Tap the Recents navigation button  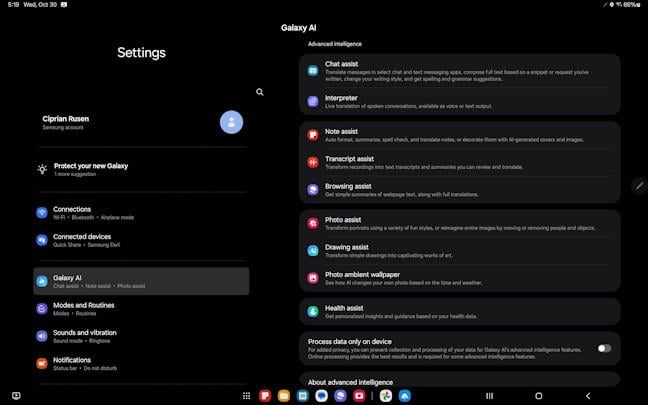490,396
